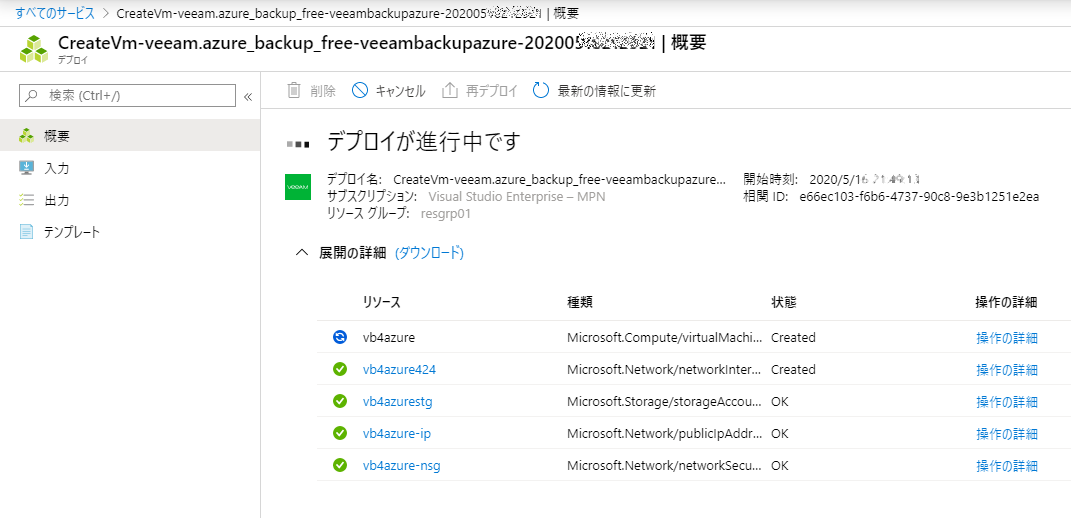Click the in-progress sync icon for vb4azure
Viewport: 1071px width, 518px height.
point(339,337)
